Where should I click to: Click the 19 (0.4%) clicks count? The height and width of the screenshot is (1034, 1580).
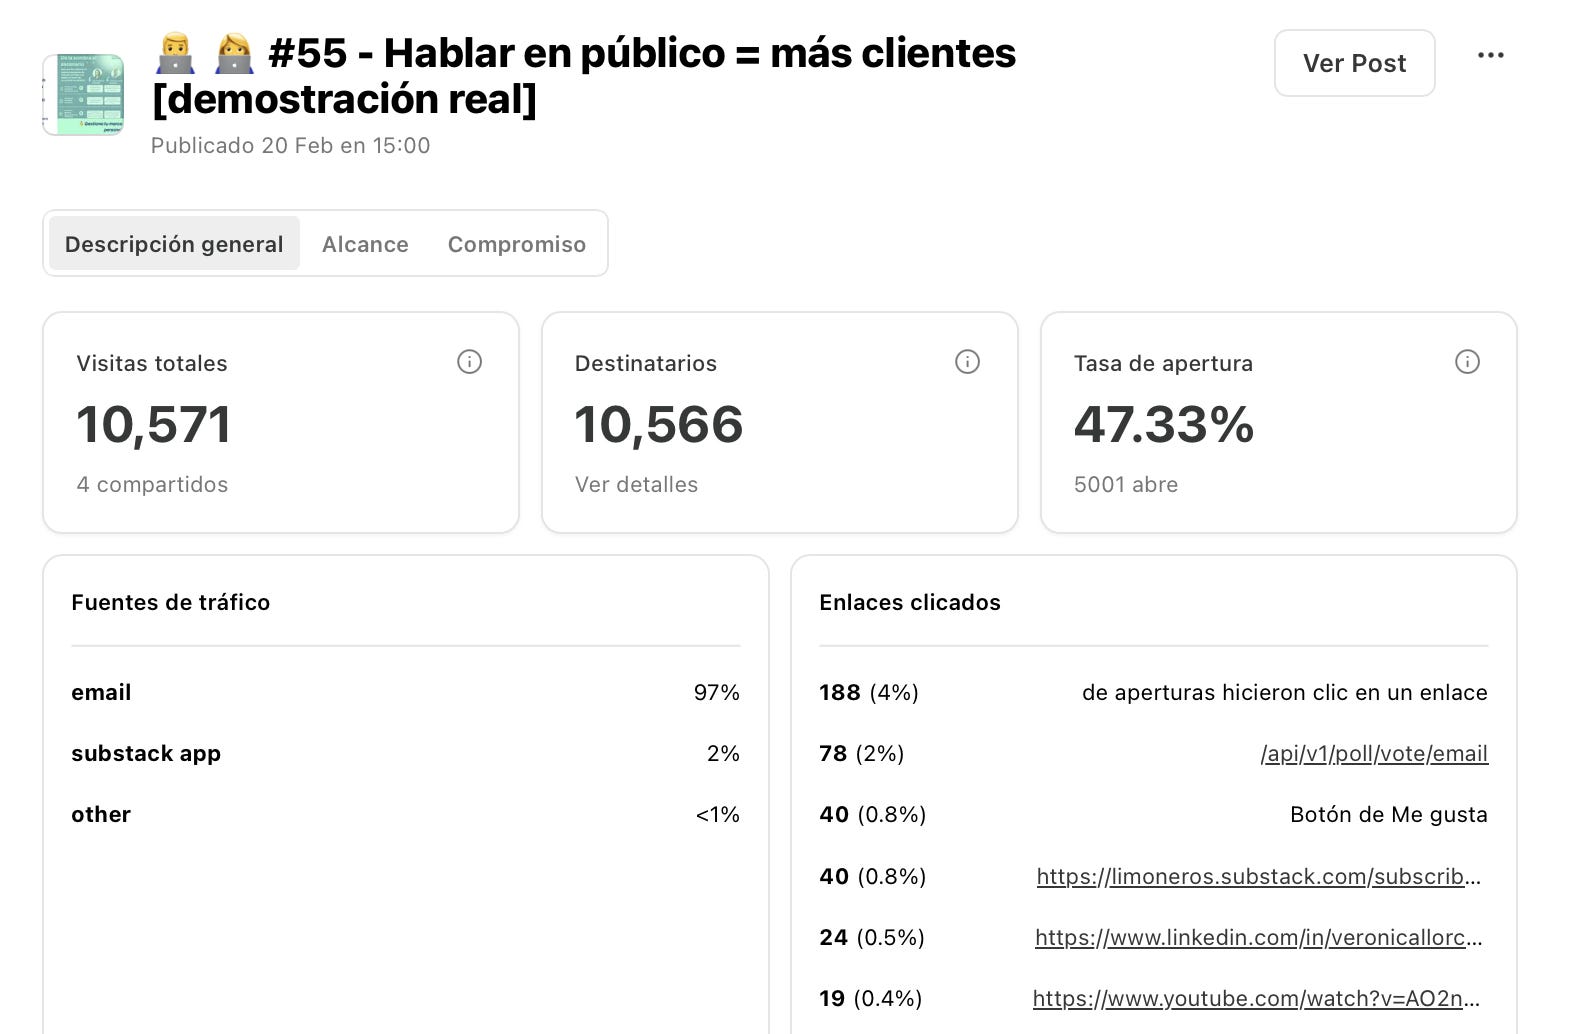[x=871, y=998]
